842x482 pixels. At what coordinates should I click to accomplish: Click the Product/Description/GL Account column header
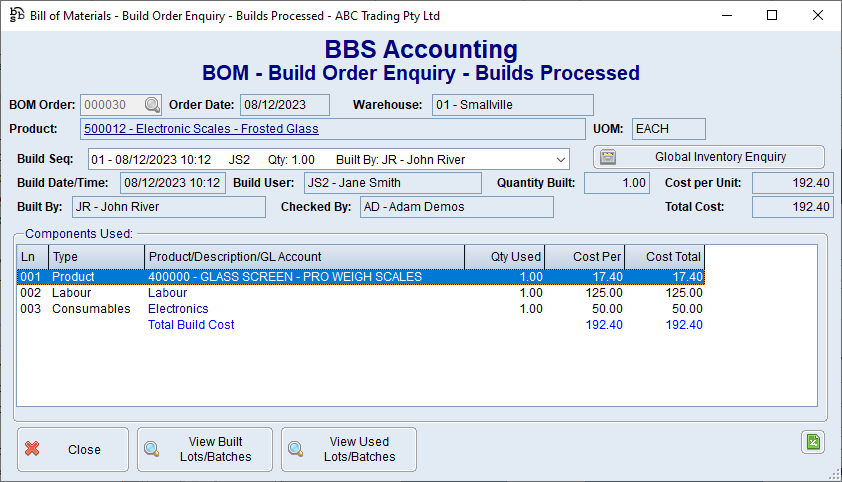(304, 257)
